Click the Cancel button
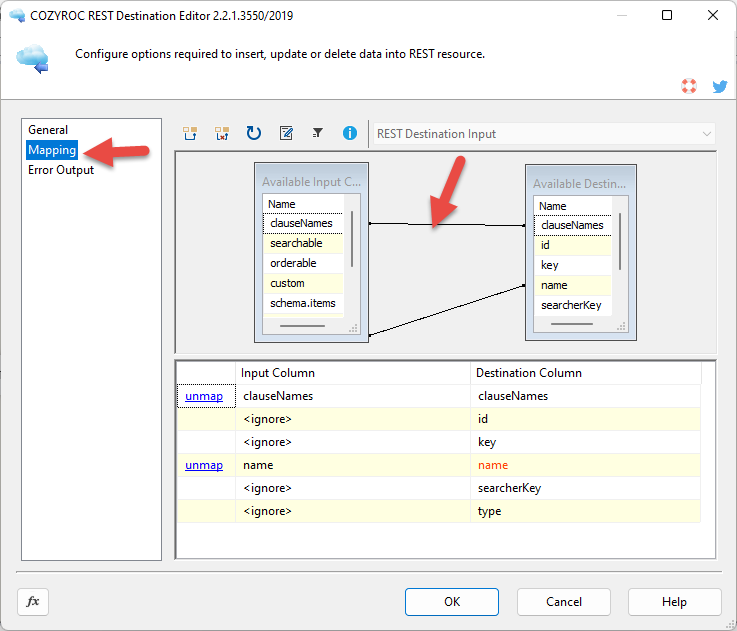This screenshot has height=631, width=737. click(x=564, y=602)
